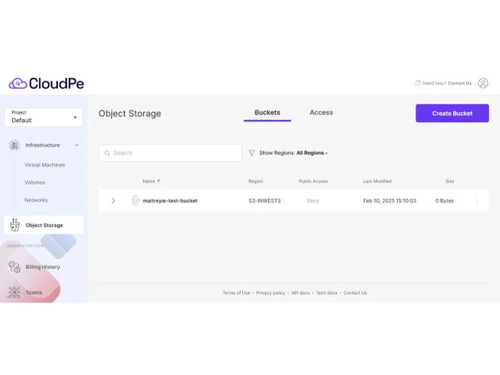
Task: Open the Project Default dropdown
Action: point(44,117)
